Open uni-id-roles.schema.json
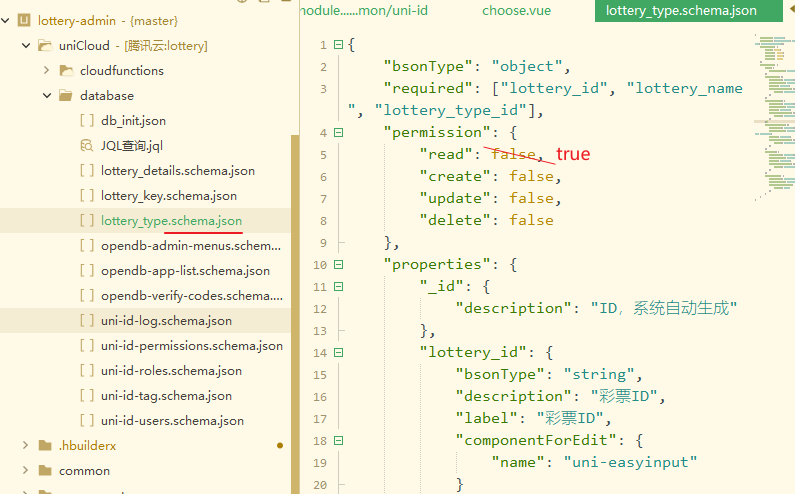The image size is (795, 494). pos(171,370)
